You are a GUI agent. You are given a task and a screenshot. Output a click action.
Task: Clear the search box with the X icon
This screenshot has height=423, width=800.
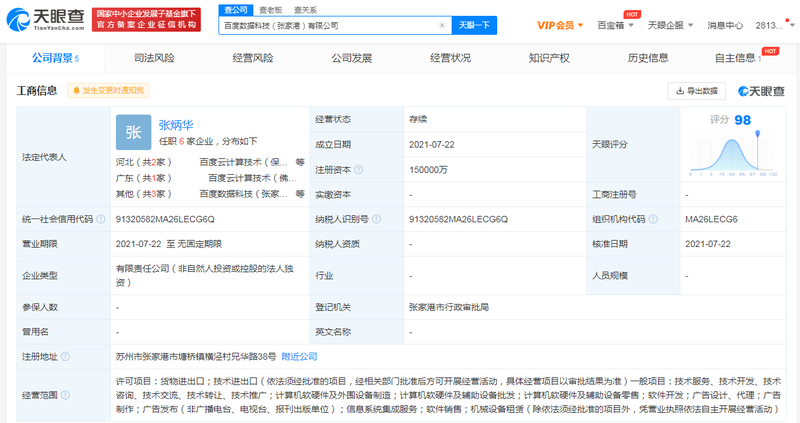442,26
